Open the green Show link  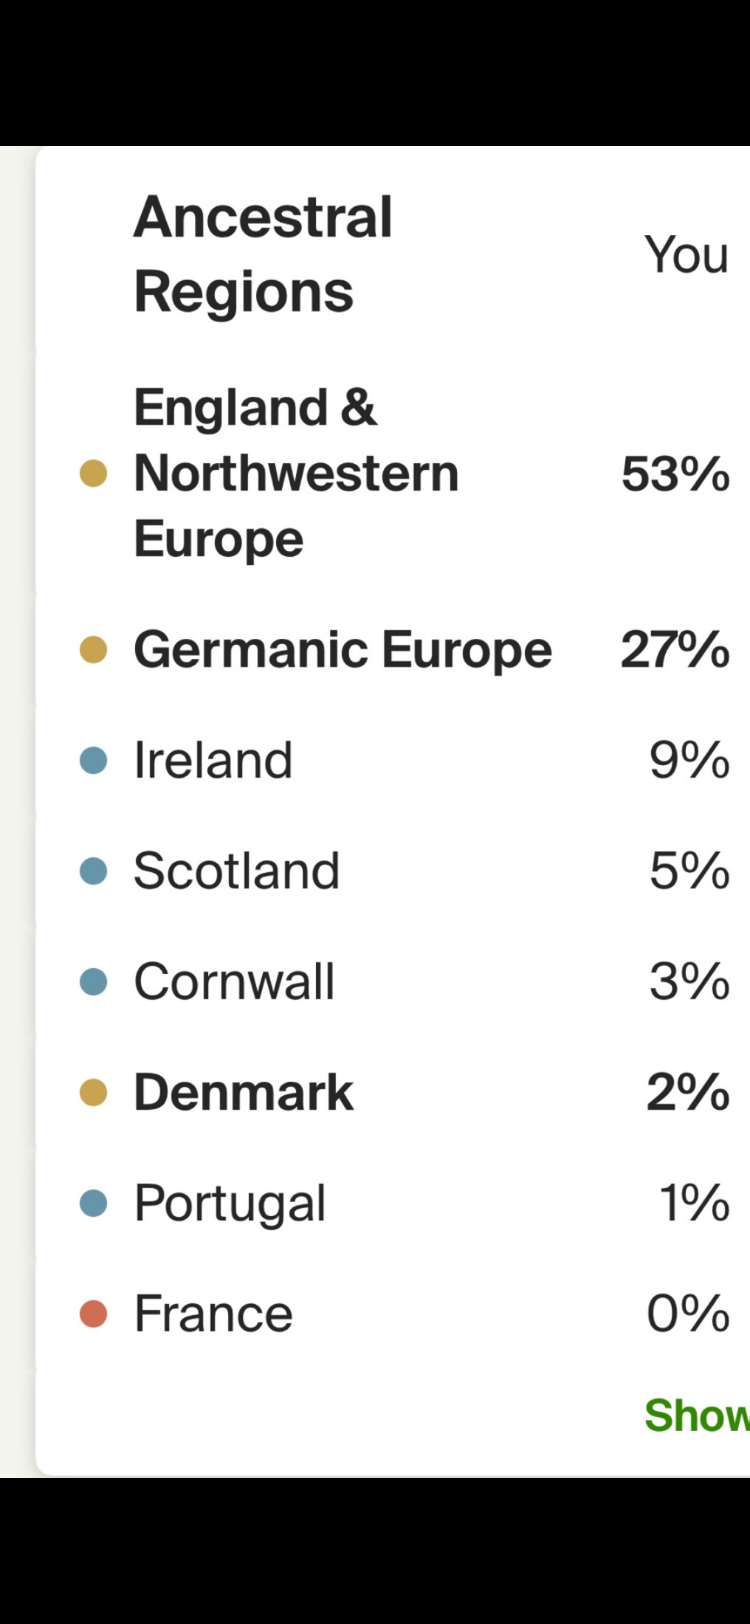pyautogui.click(x=696, y=1415)
